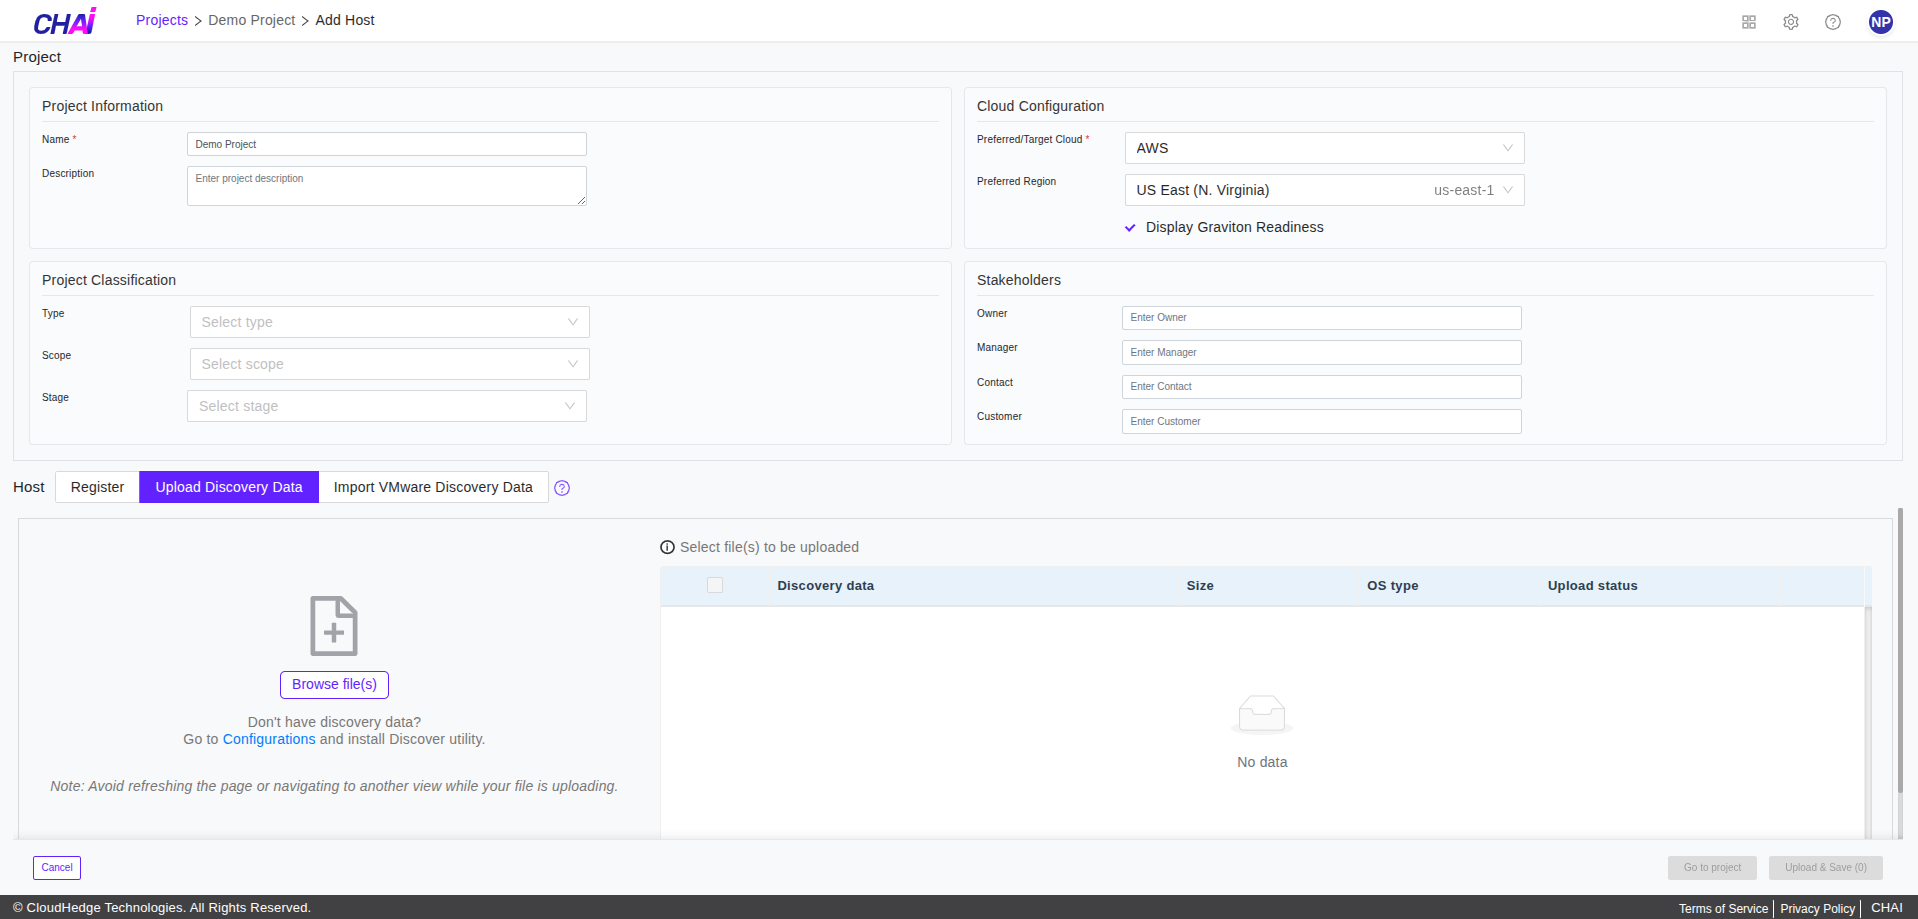Toggle Display Graviton Readiness checkbox
The image size is (1918, 919).
pos(1130,228)
